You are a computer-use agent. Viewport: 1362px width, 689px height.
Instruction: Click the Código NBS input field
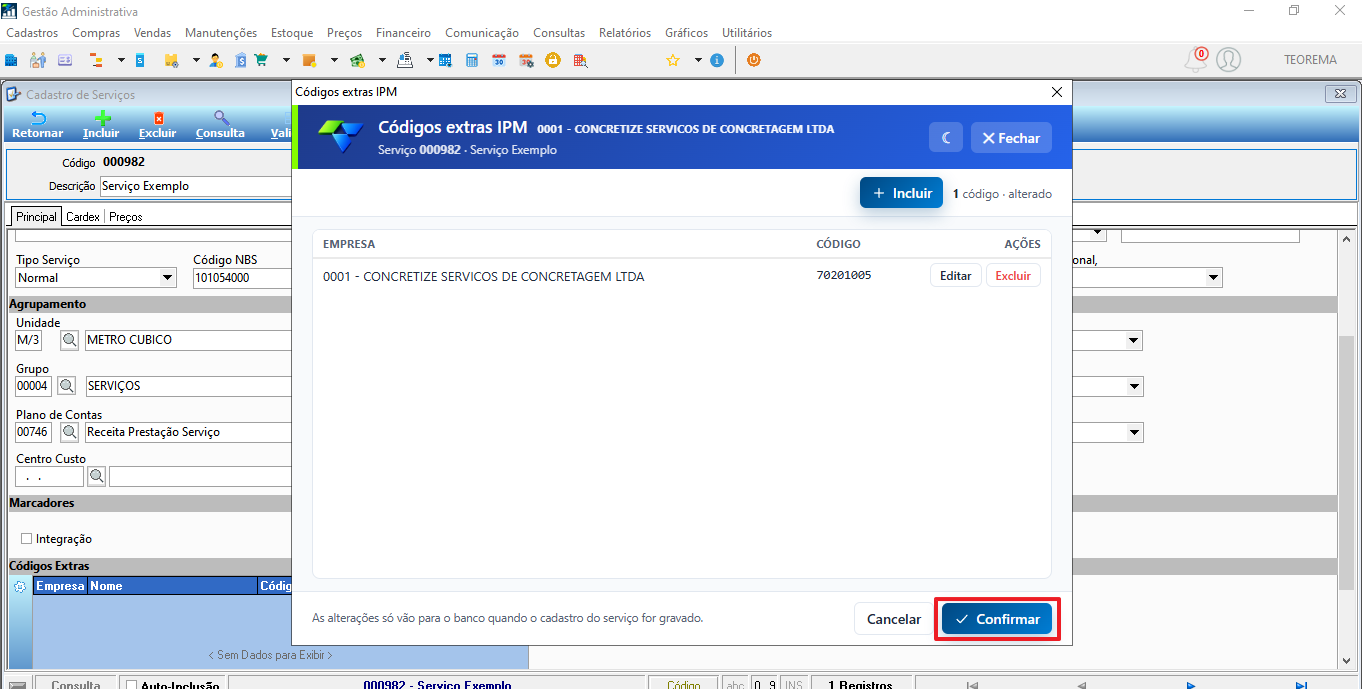click(242, 278)
